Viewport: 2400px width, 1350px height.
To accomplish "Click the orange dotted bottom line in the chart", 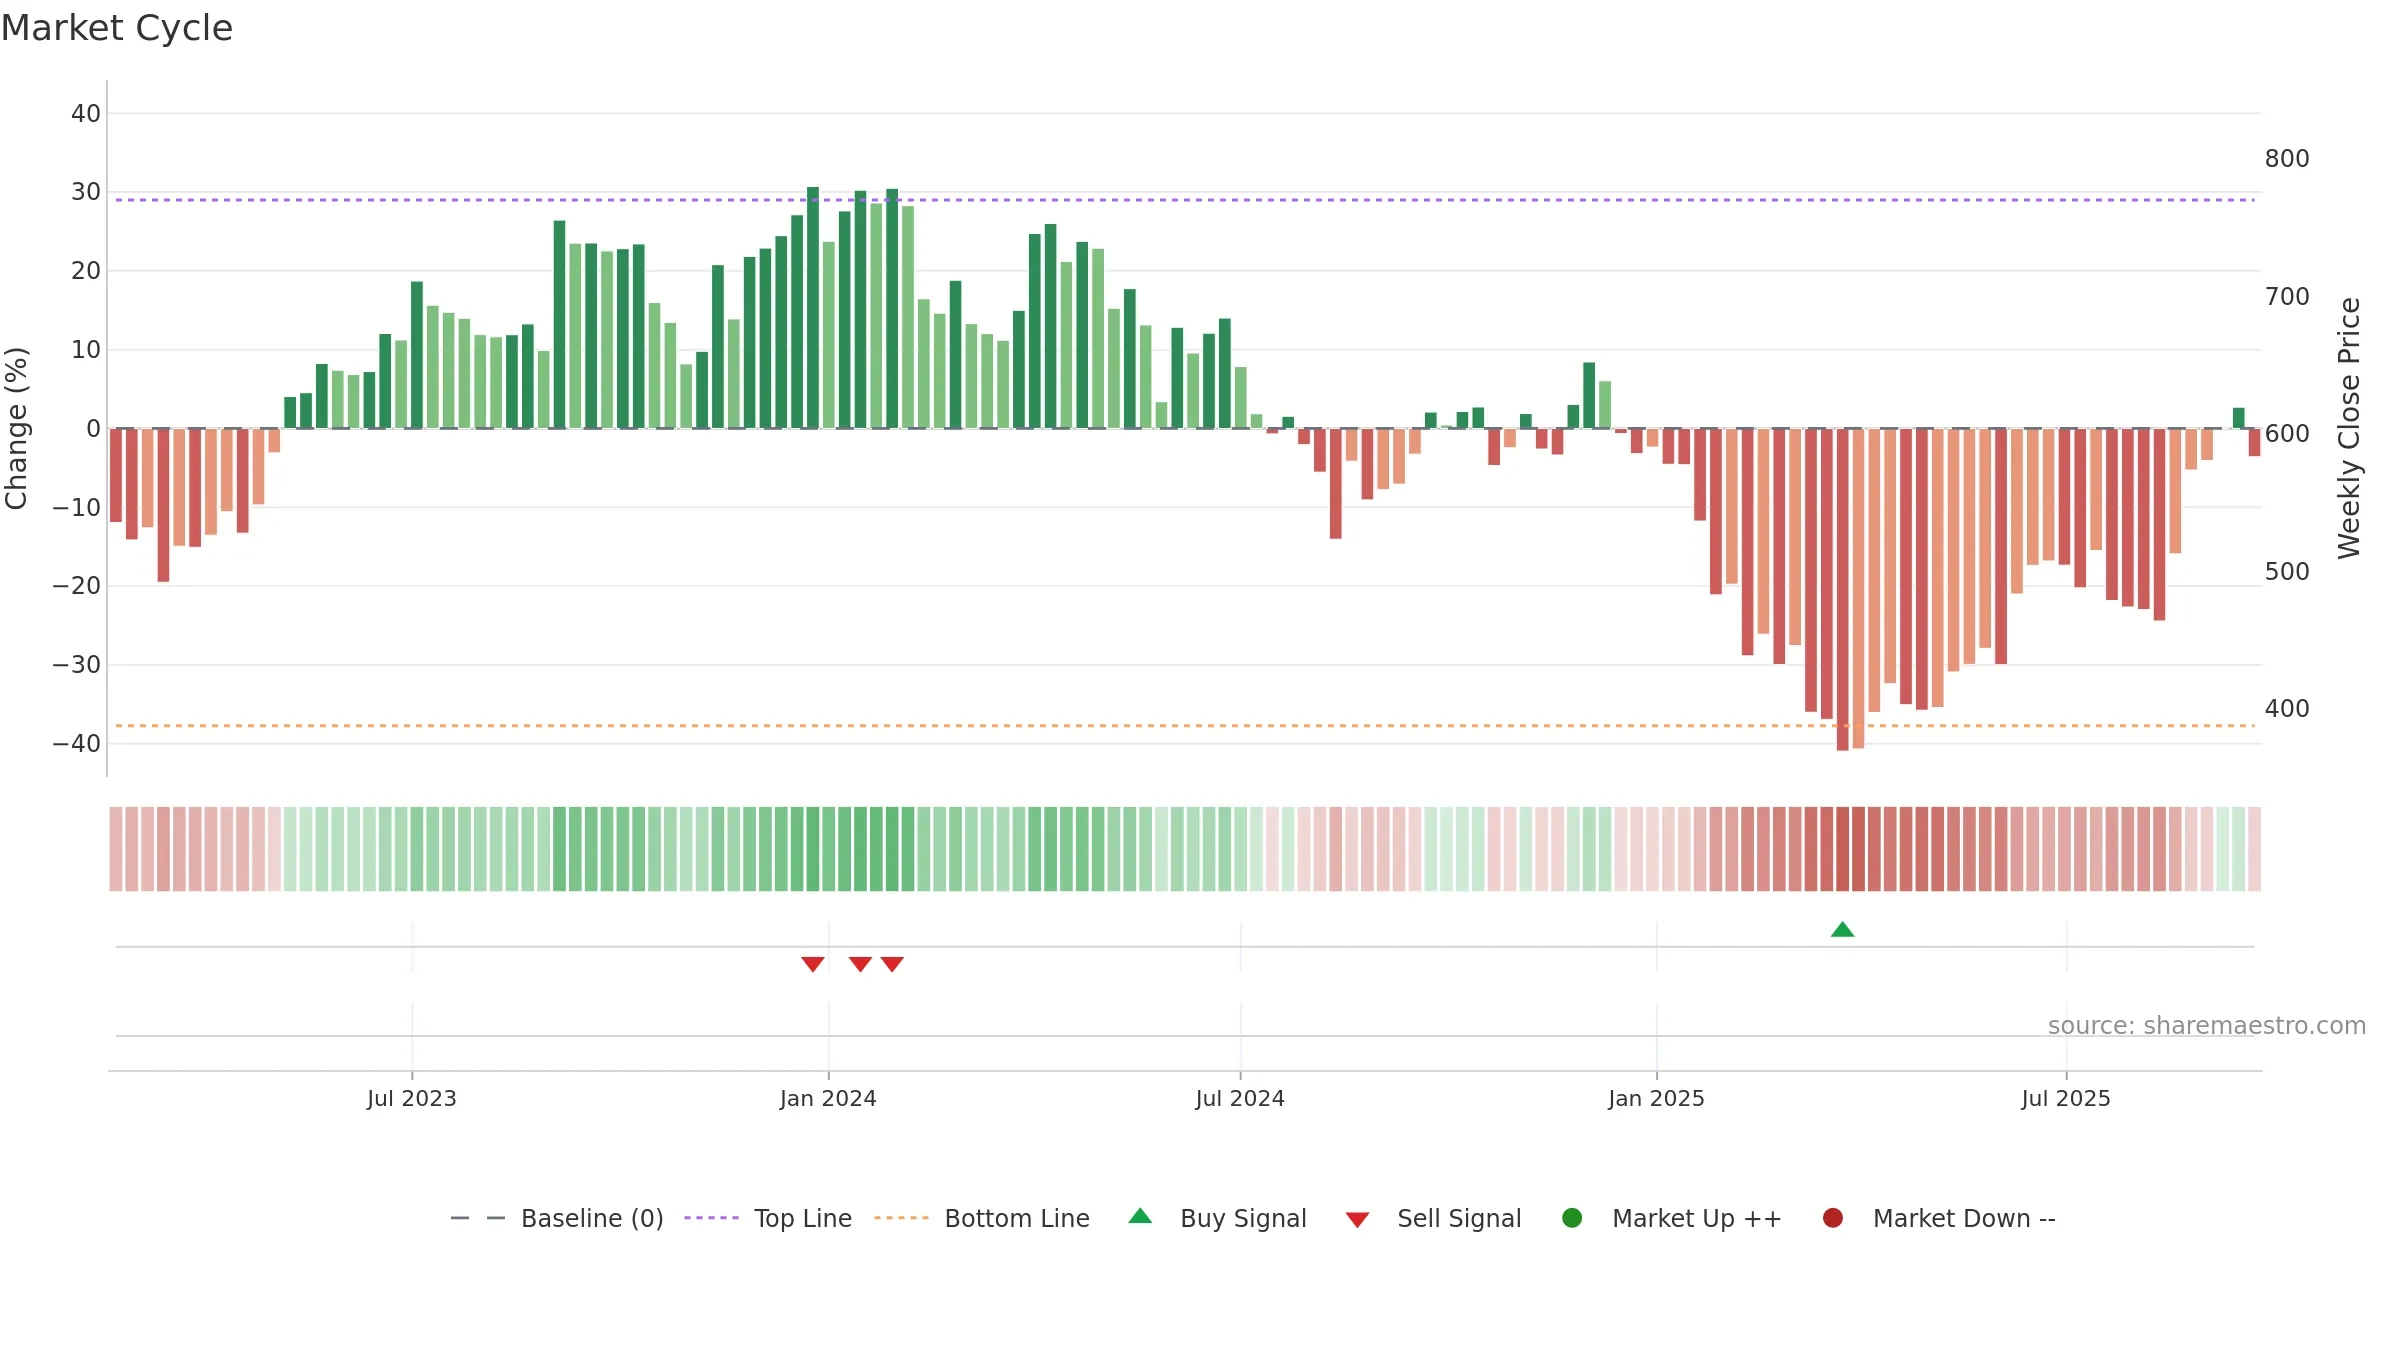I will (x=1185, y=726).
